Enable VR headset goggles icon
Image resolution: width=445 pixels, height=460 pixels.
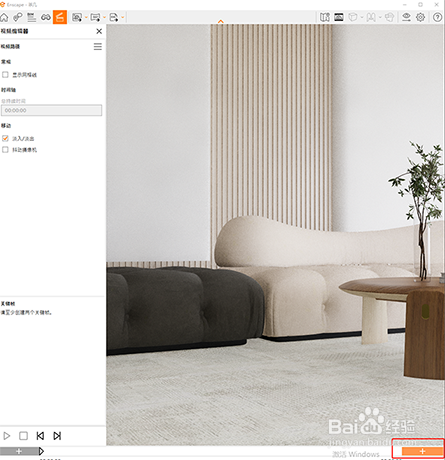[x=46, y=17]
